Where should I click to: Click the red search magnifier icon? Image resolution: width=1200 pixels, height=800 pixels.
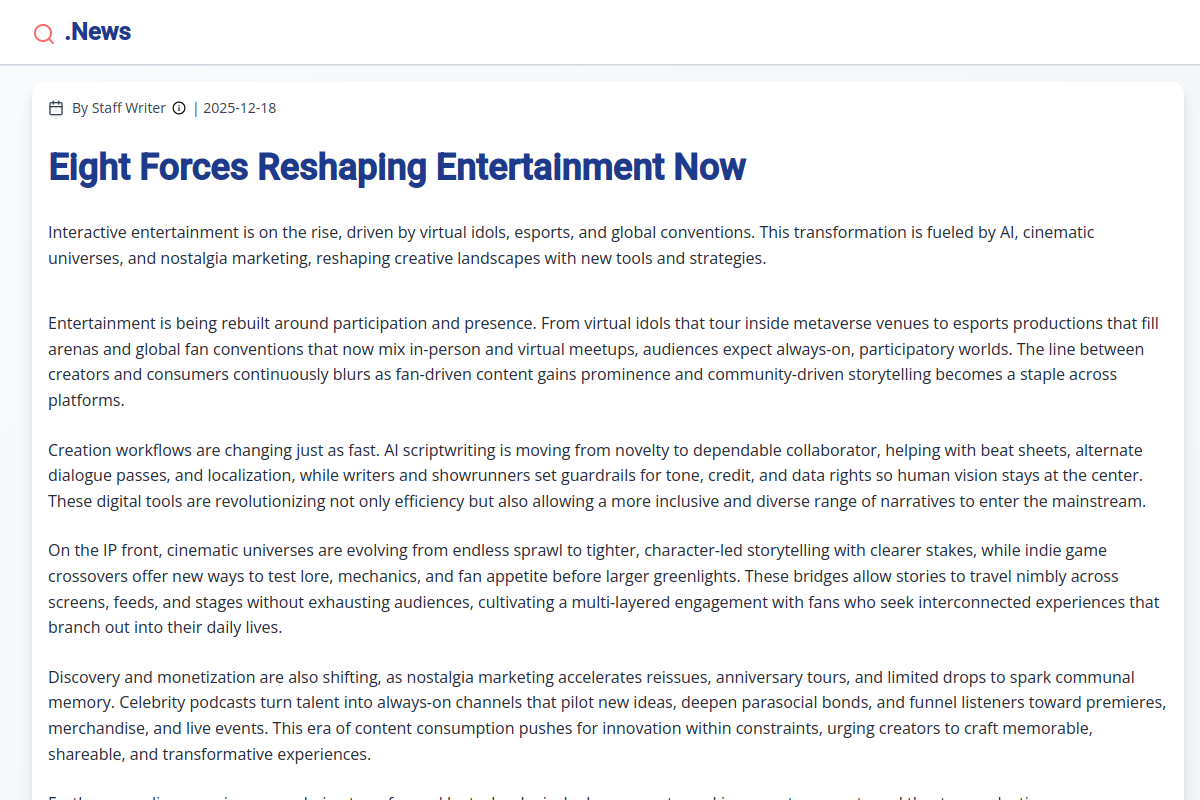click(44, 34)
